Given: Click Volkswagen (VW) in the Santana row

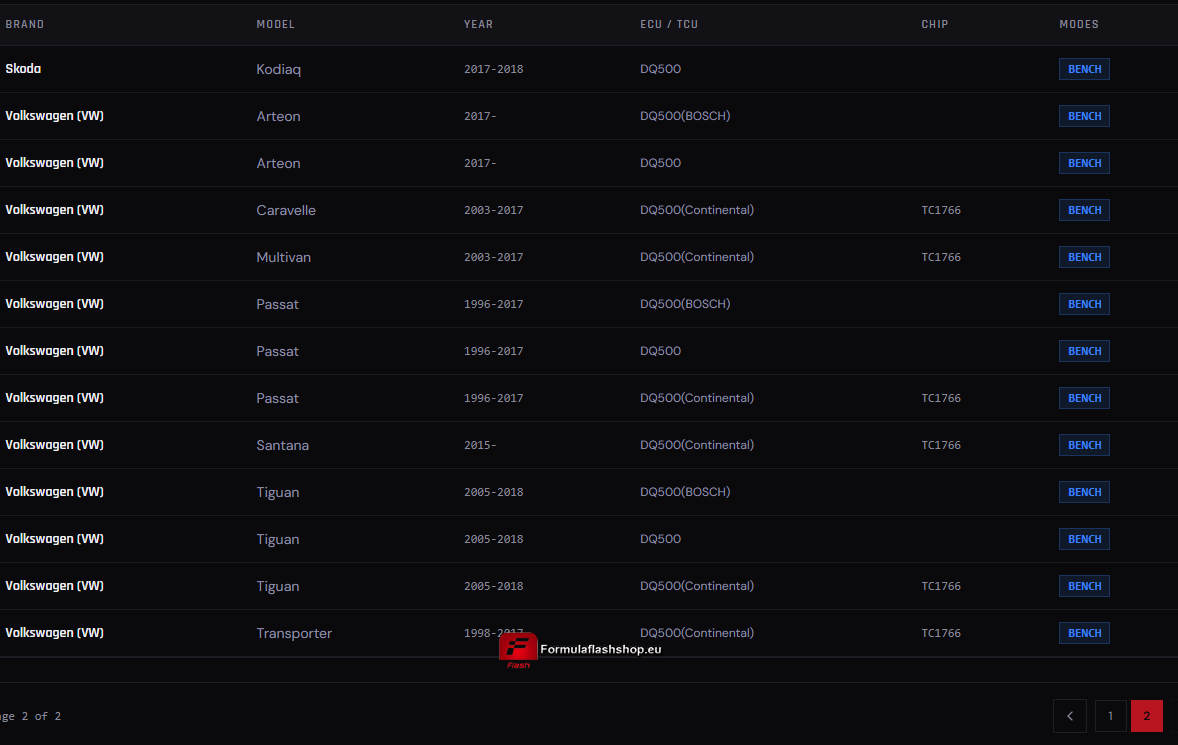Looking at the screenshot, I should 54,445.
